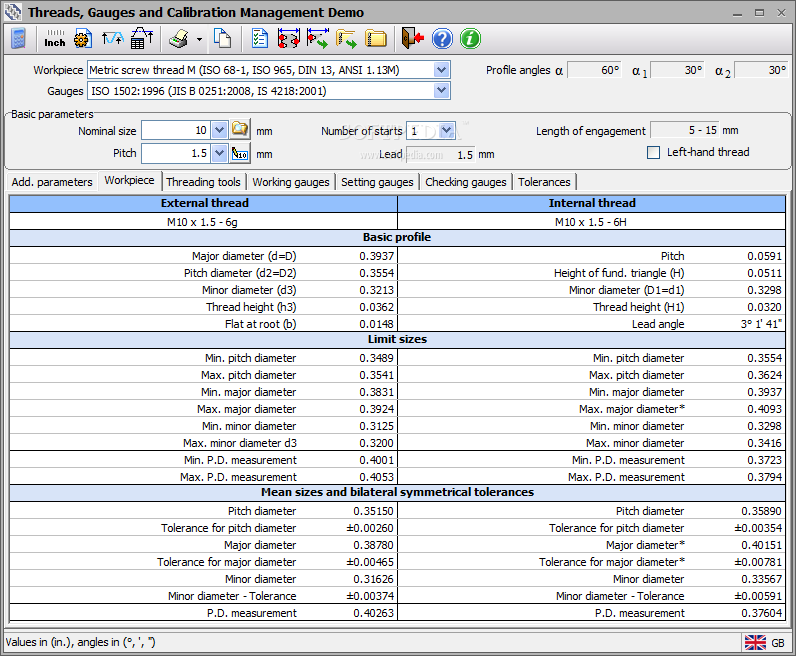Select the ±0.00260 pitch tolerance value
The width and height of the screenshot is (796, 656).
[370, 528]
